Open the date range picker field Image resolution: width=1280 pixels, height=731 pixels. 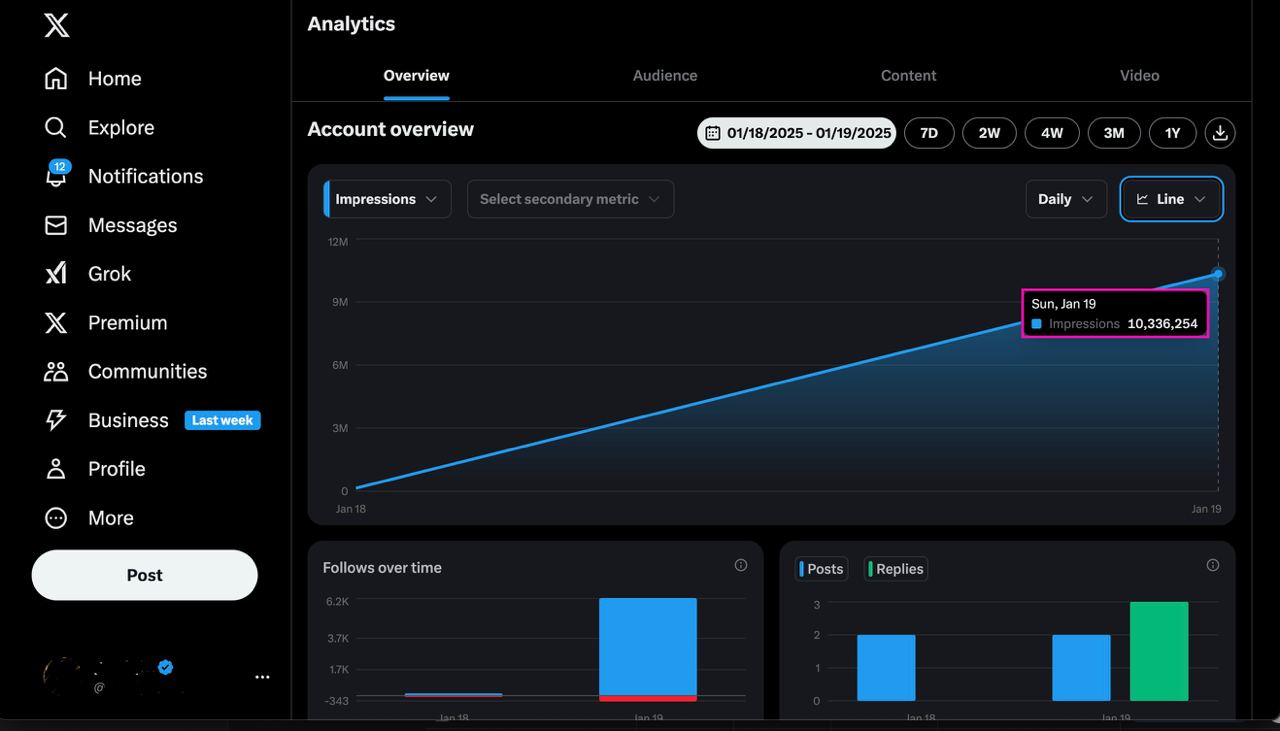[797, 133]
